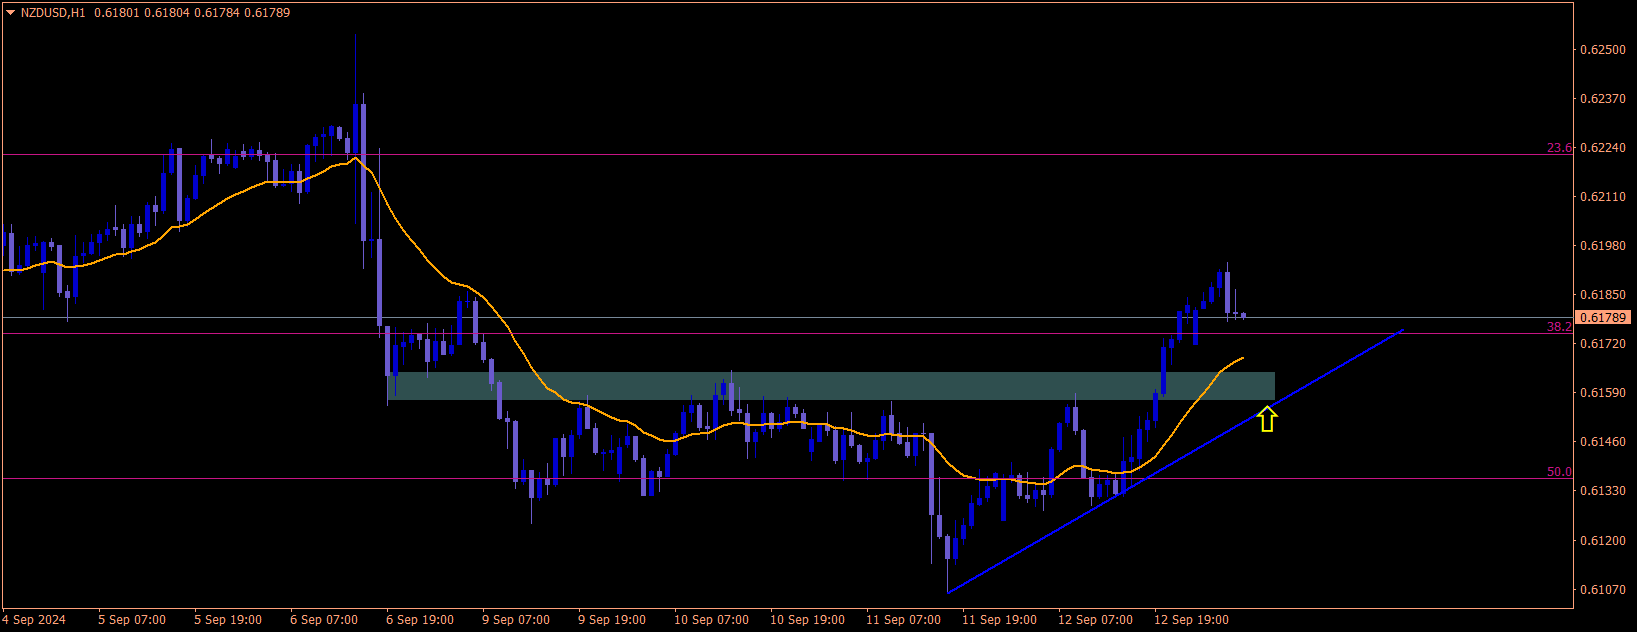Select the green shaded resistance zone rectangle
The image size is (1637, 632).
[x=831, y=386]
